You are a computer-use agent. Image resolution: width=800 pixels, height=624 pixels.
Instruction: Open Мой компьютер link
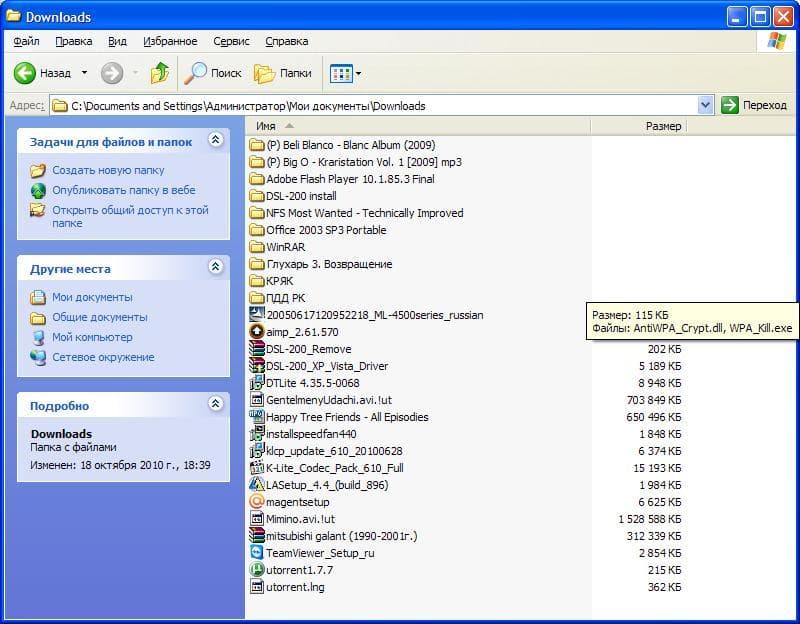[x=92, y=337]
